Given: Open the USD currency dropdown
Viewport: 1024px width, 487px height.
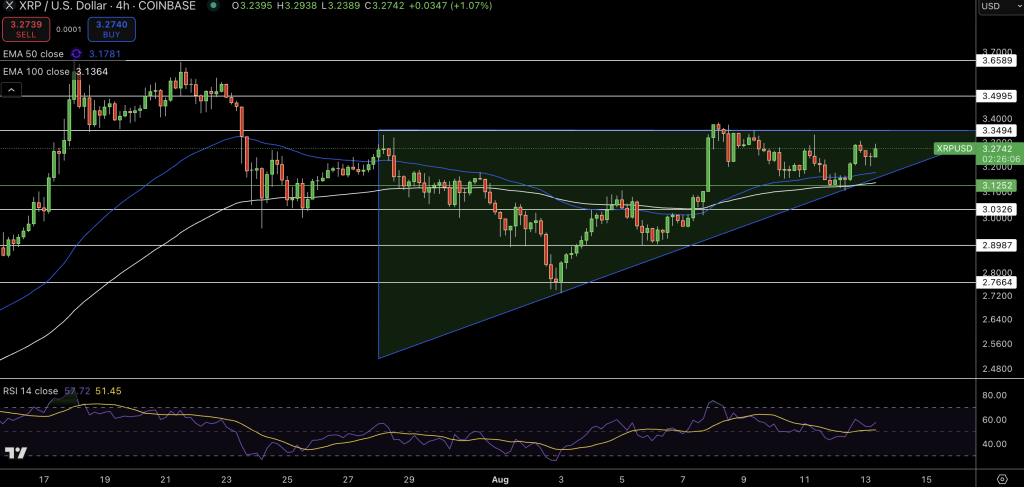Looking at the screenshot, I should point(1000,6).
